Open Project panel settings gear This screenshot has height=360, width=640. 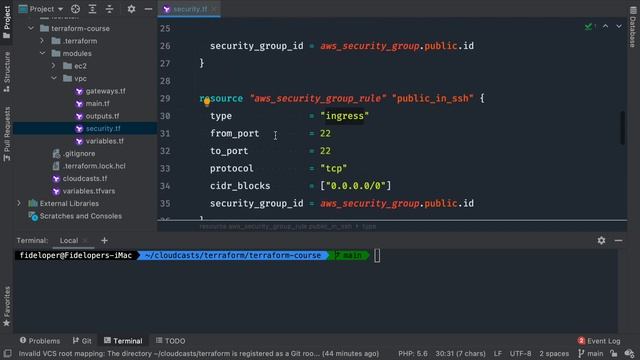click(x=131, y=9)
